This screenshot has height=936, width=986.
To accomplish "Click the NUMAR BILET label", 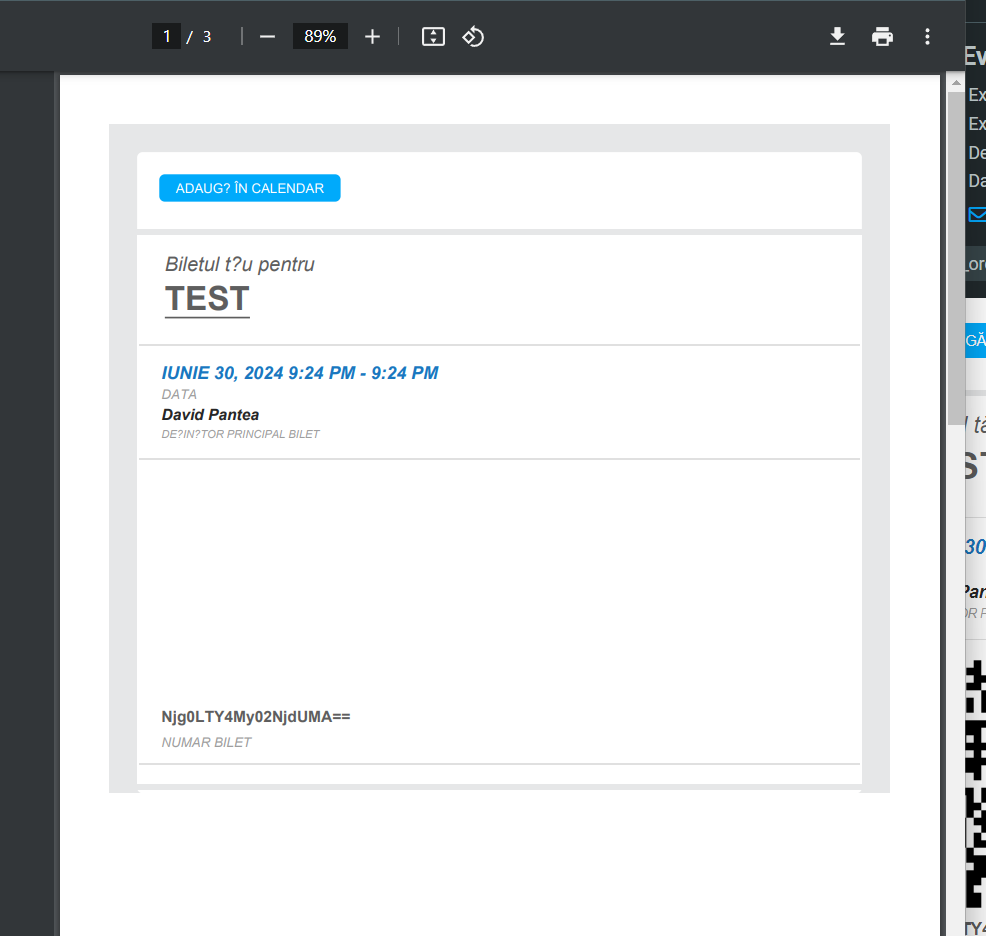I will [x=206, y=742].
